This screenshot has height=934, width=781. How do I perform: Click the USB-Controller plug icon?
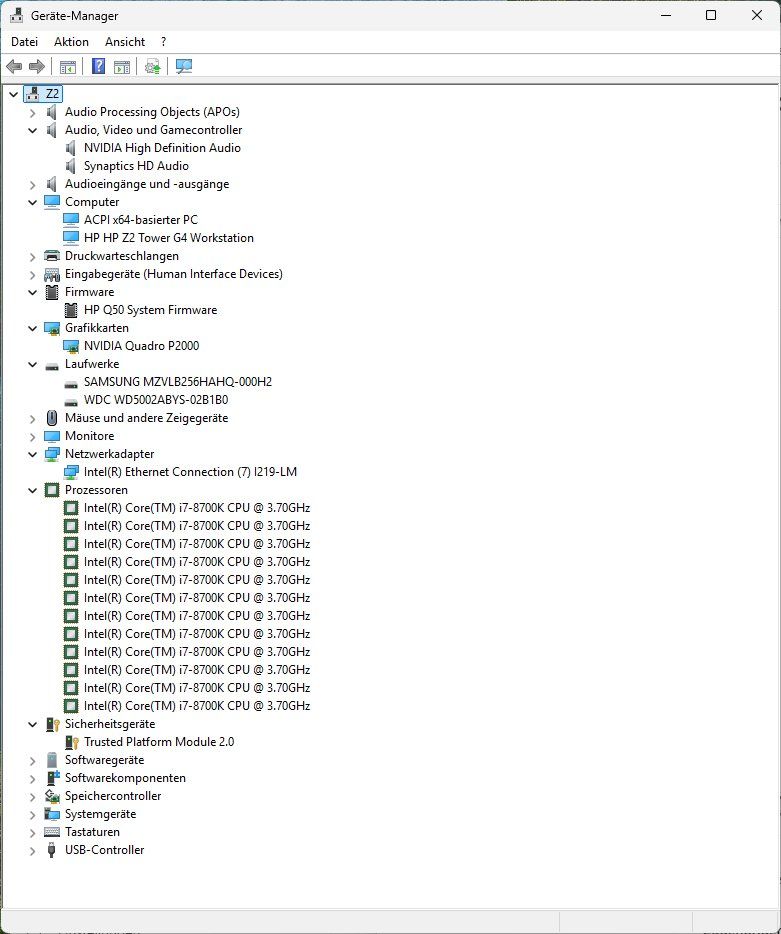(x=52, y=850)
